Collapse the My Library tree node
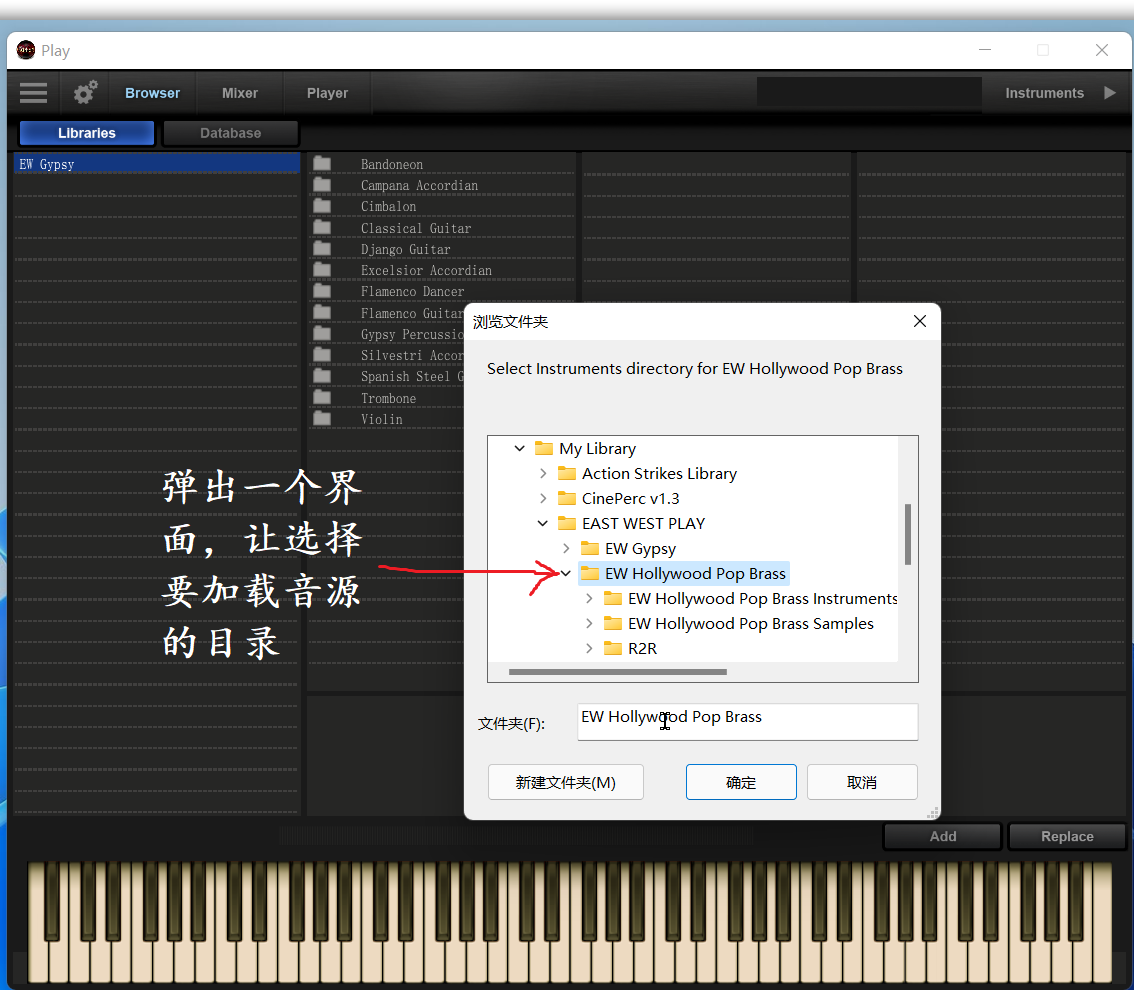 click(x=519, y=448)
